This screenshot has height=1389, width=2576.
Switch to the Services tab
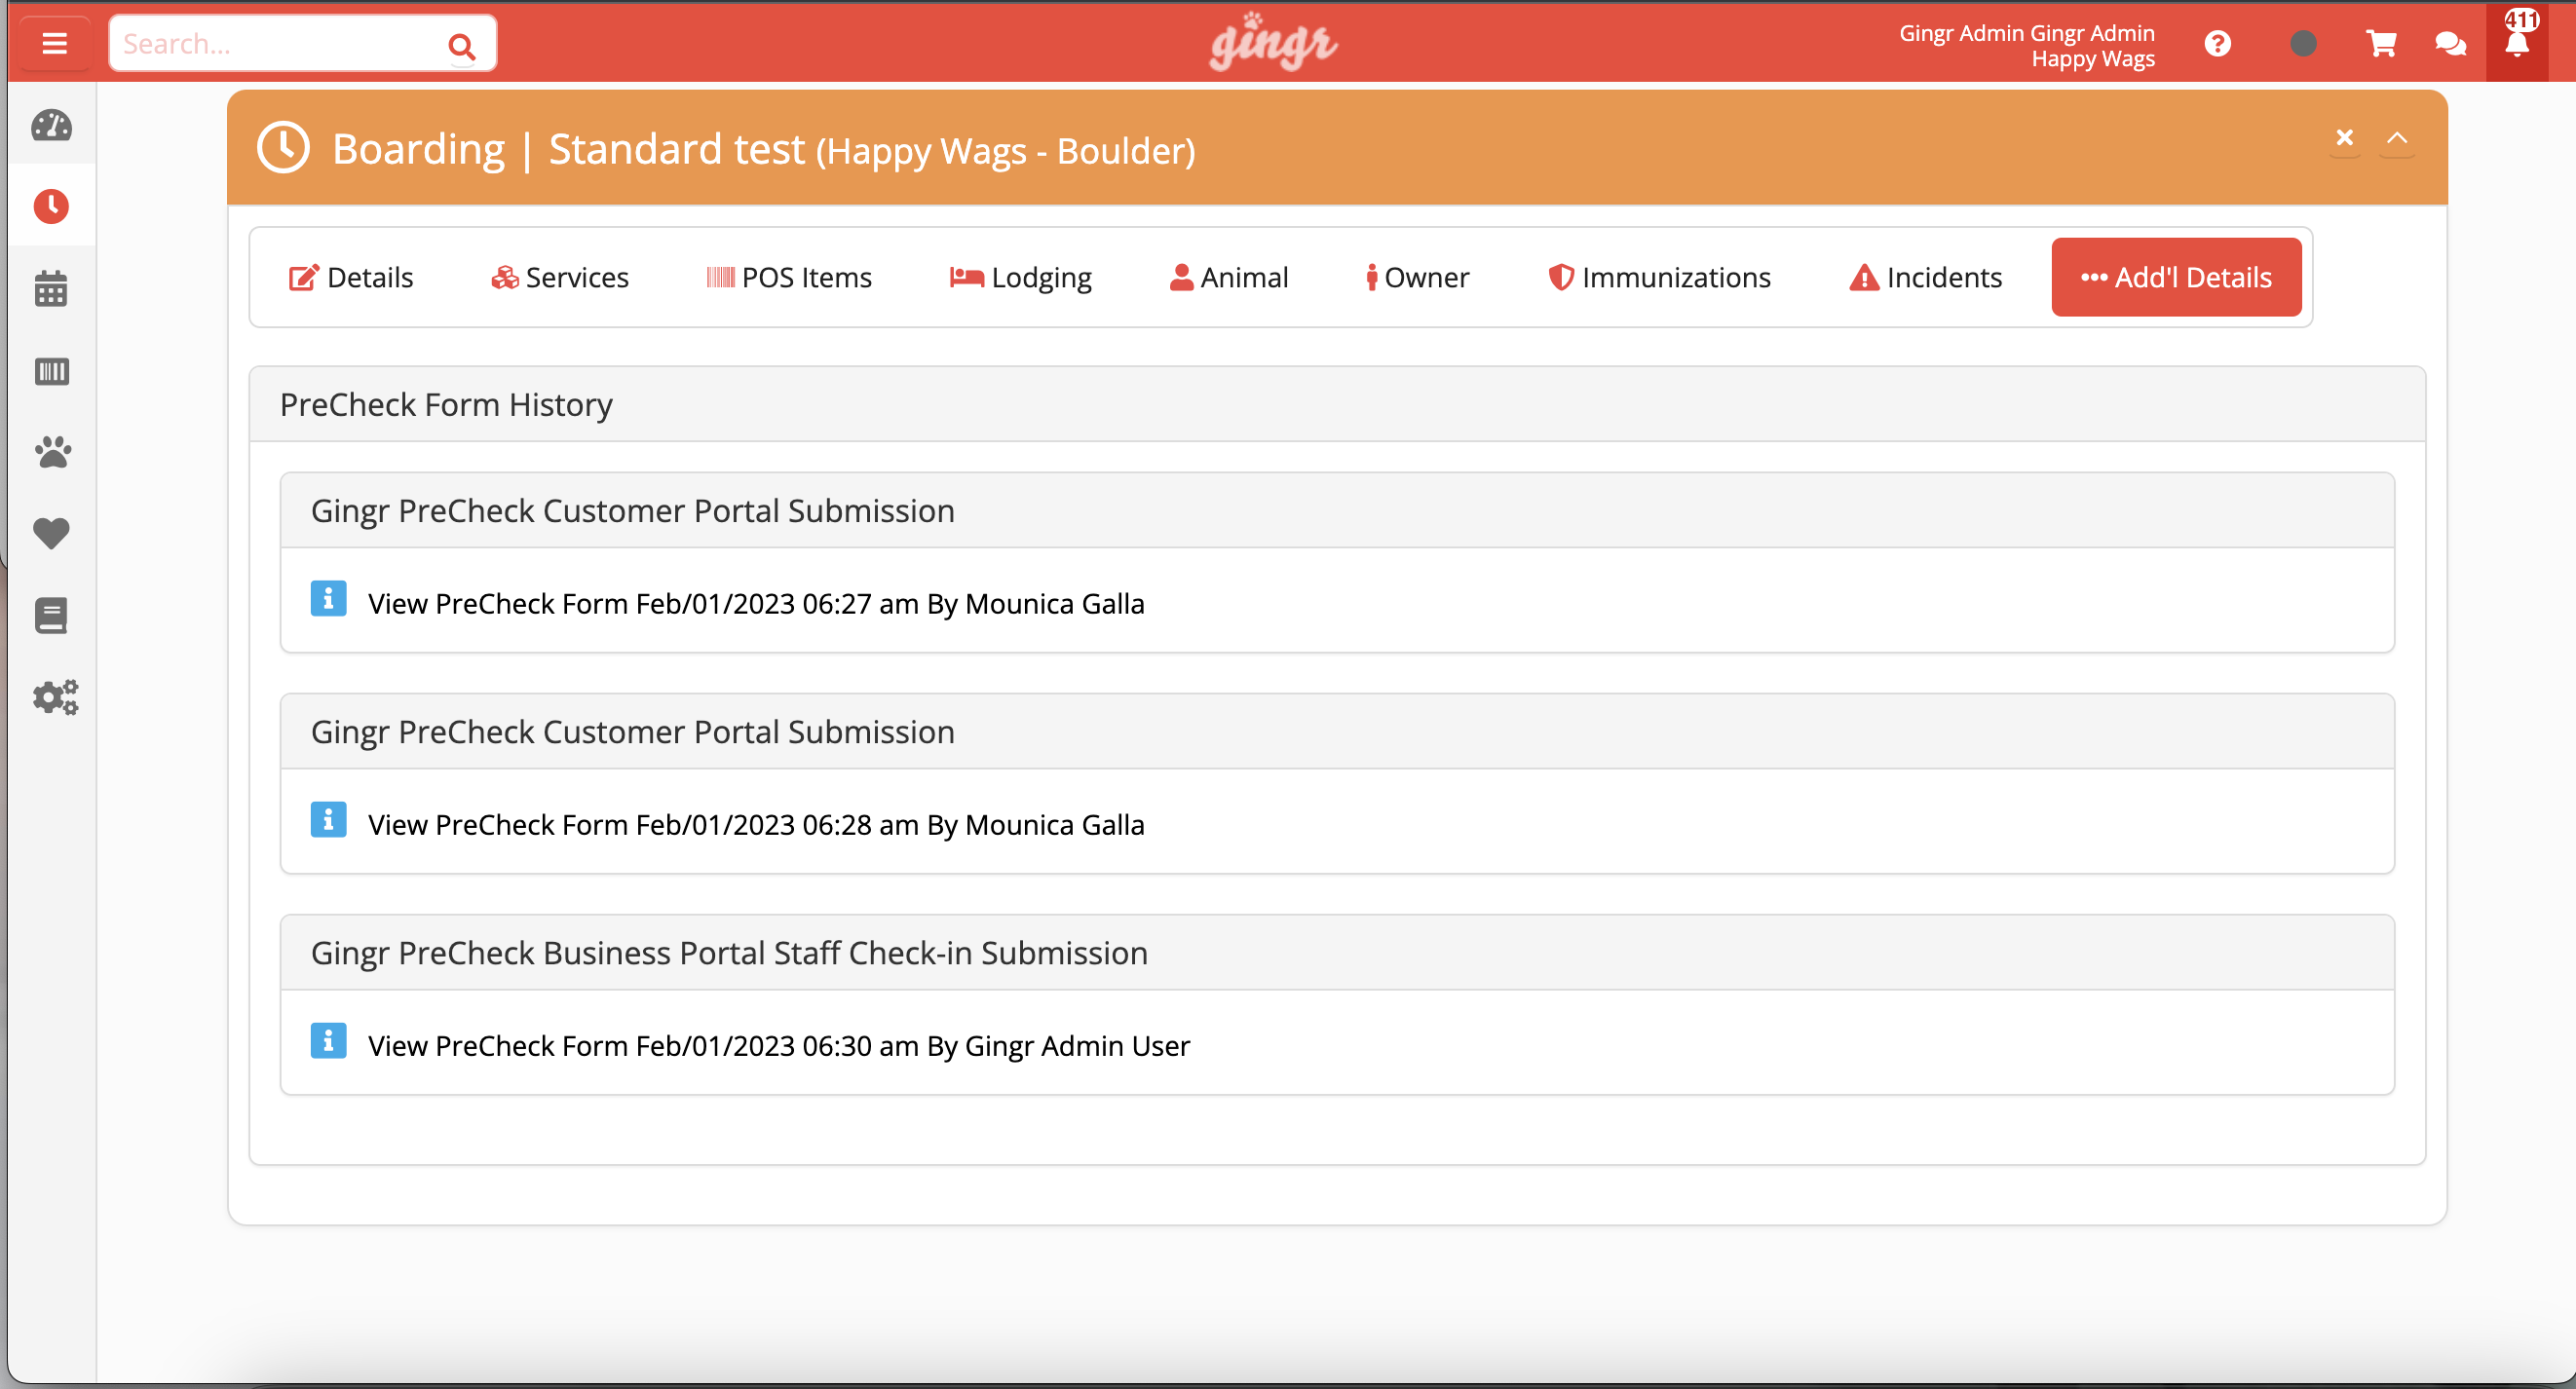(x=560, y=278)
